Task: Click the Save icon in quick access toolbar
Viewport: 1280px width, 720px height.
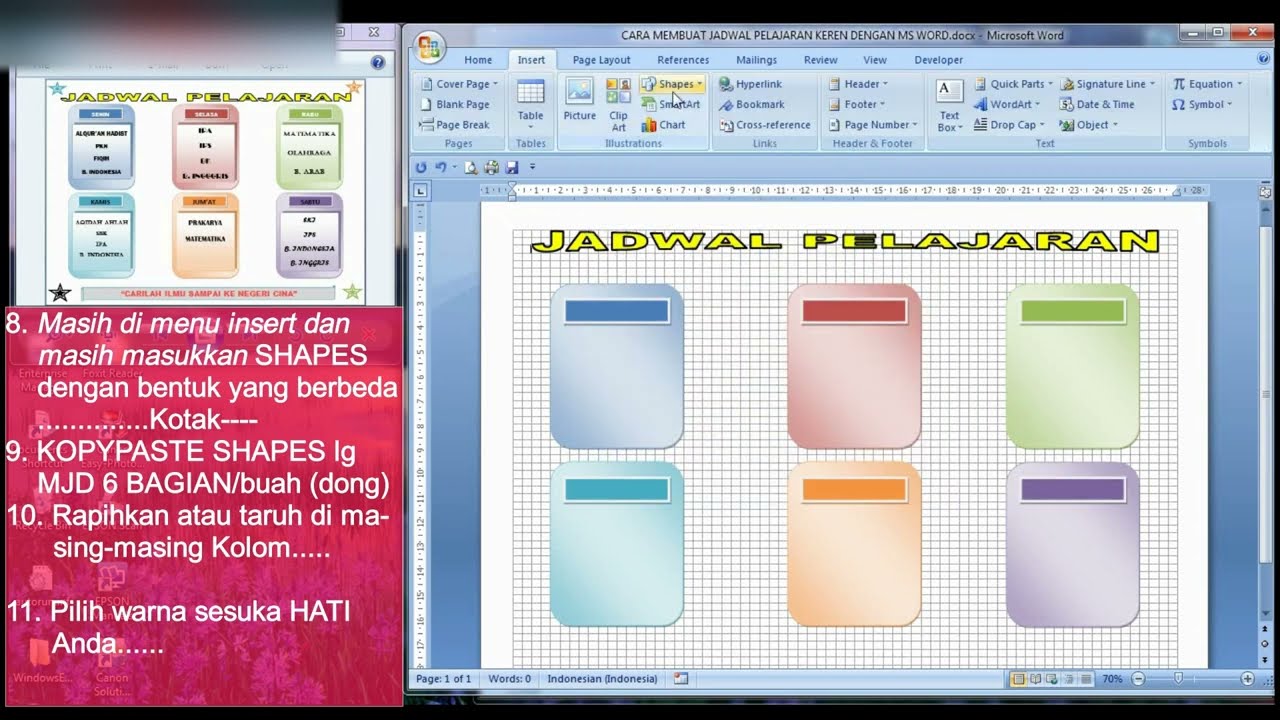Action: point(512,167)
